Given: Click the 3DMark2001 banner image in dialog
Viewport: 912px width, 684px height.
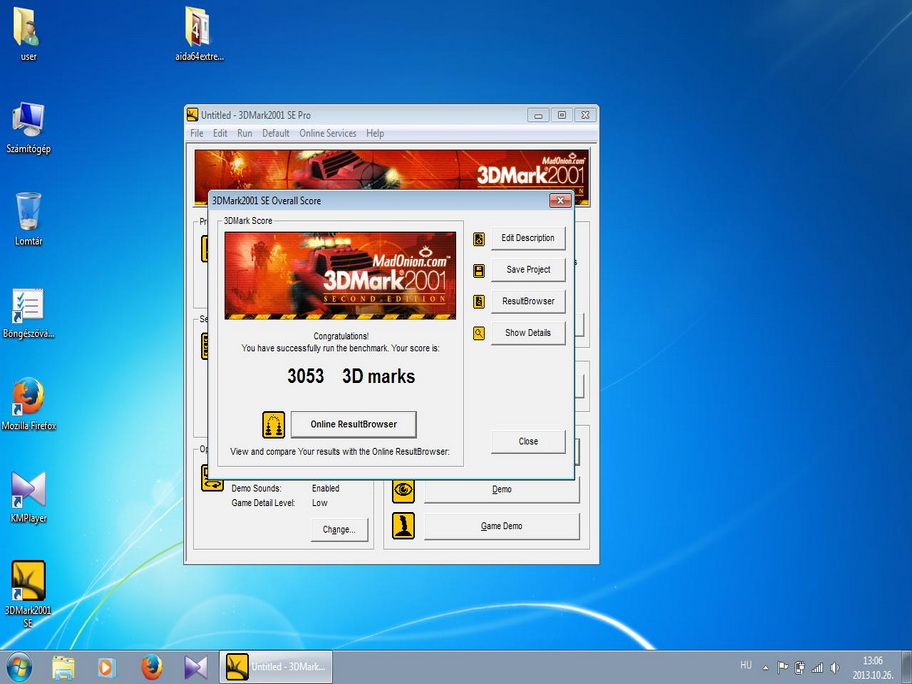Looking at the screenshot, I should [340, 276].
